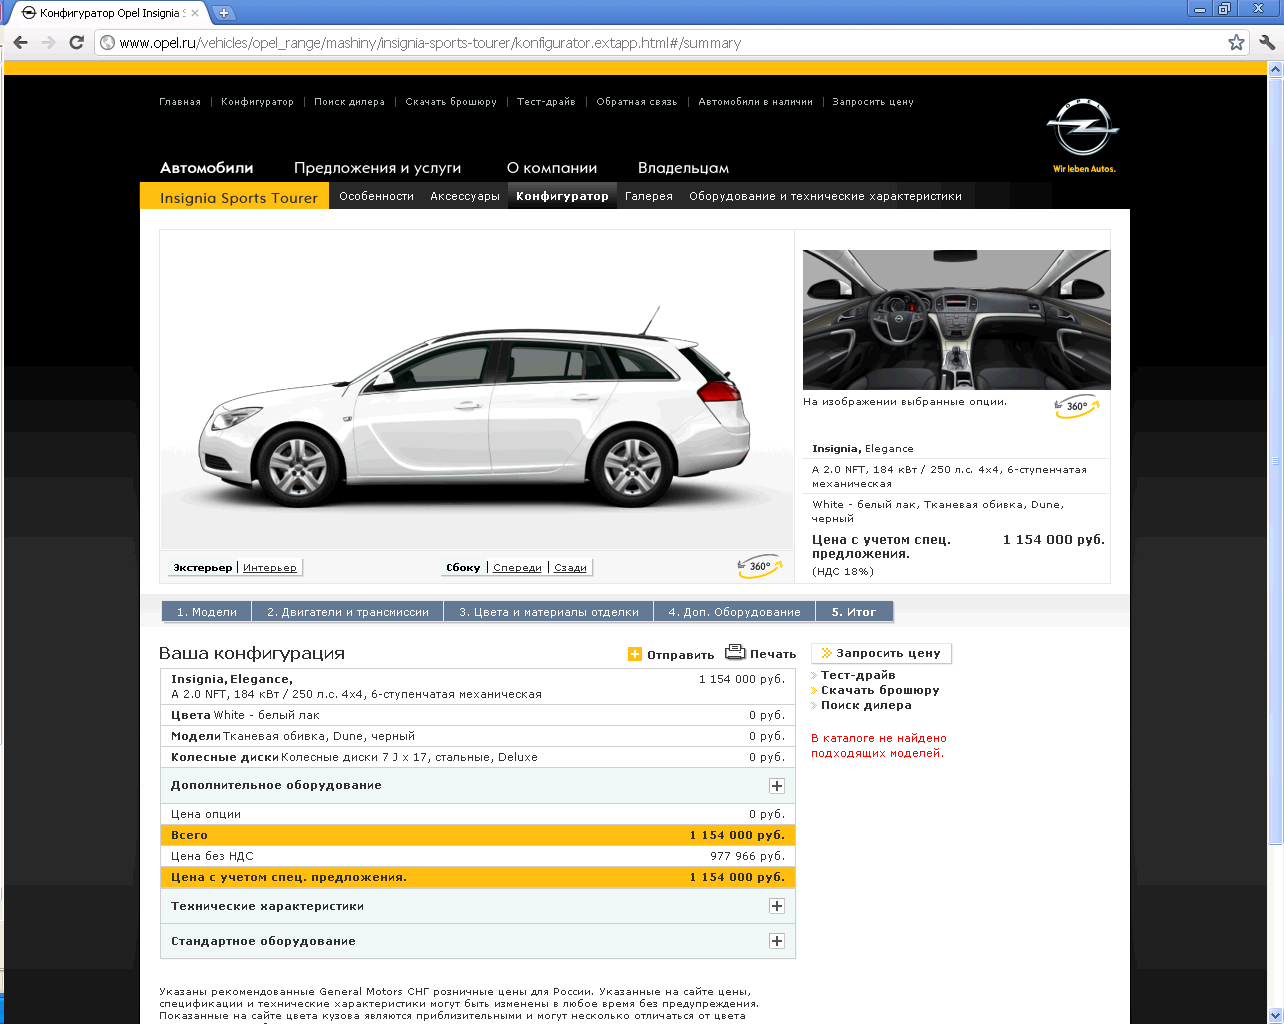Click the top Запросить цену link
This screenshot has width=1284, height=1024.
click(x=873, y=102)
